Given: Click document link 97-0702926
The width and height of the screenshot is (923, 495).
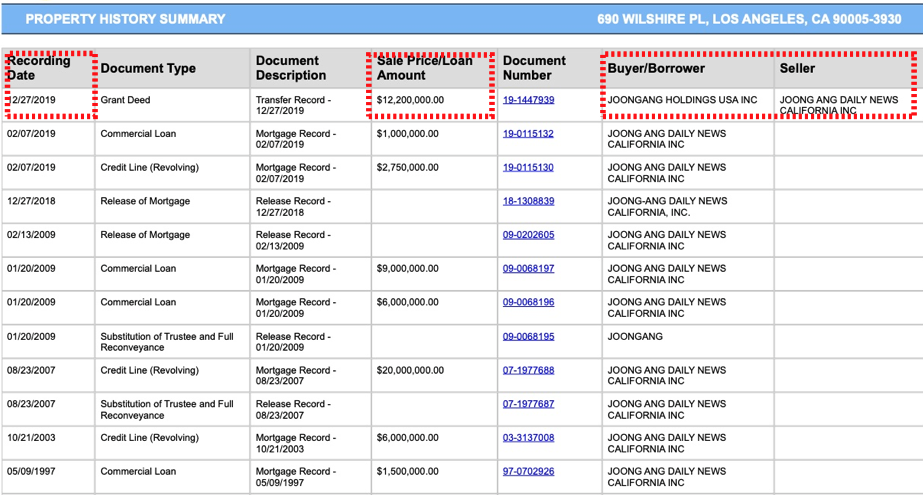Looking at the screenshot, I should point(528,472).
